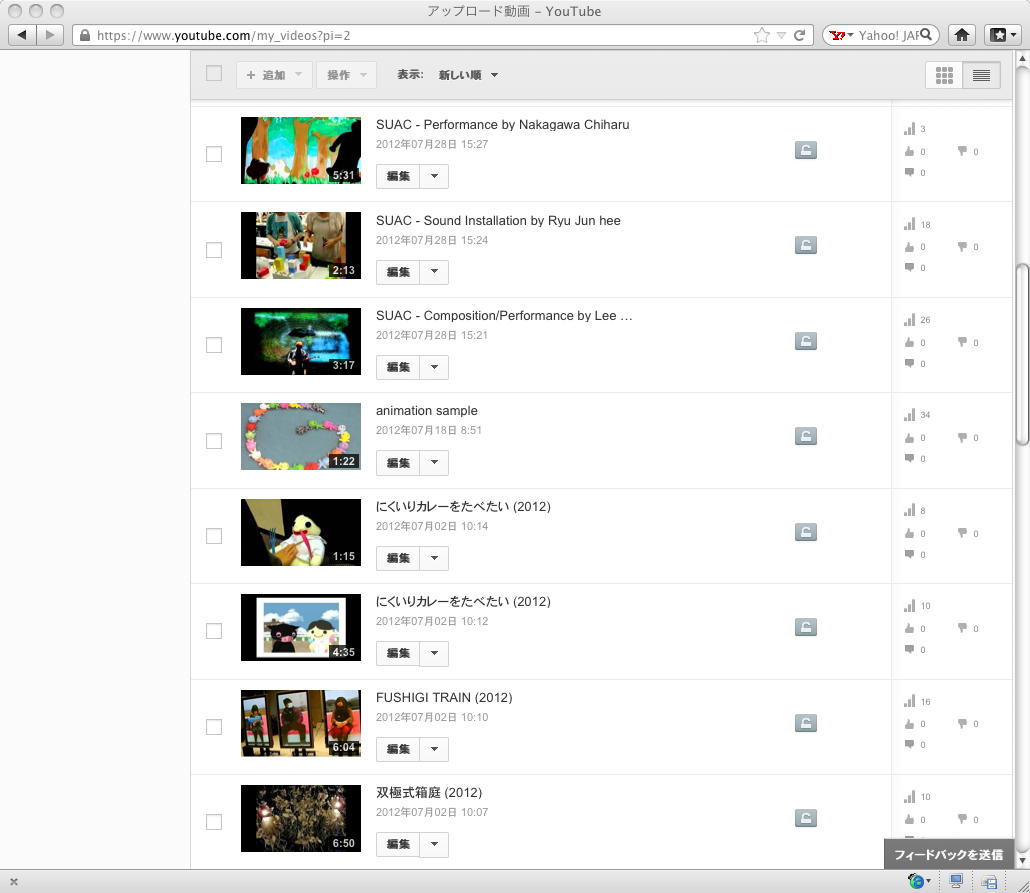
Task: Open the 6:04 FUSHIGI TRAIN thumbnail
Action: [301, 723]
